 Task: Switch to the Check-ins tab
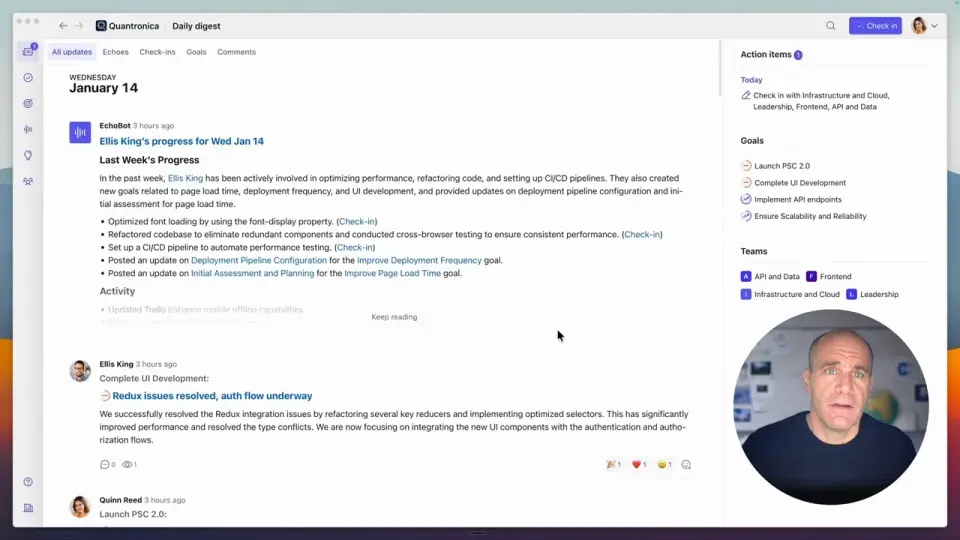[157, 52]
